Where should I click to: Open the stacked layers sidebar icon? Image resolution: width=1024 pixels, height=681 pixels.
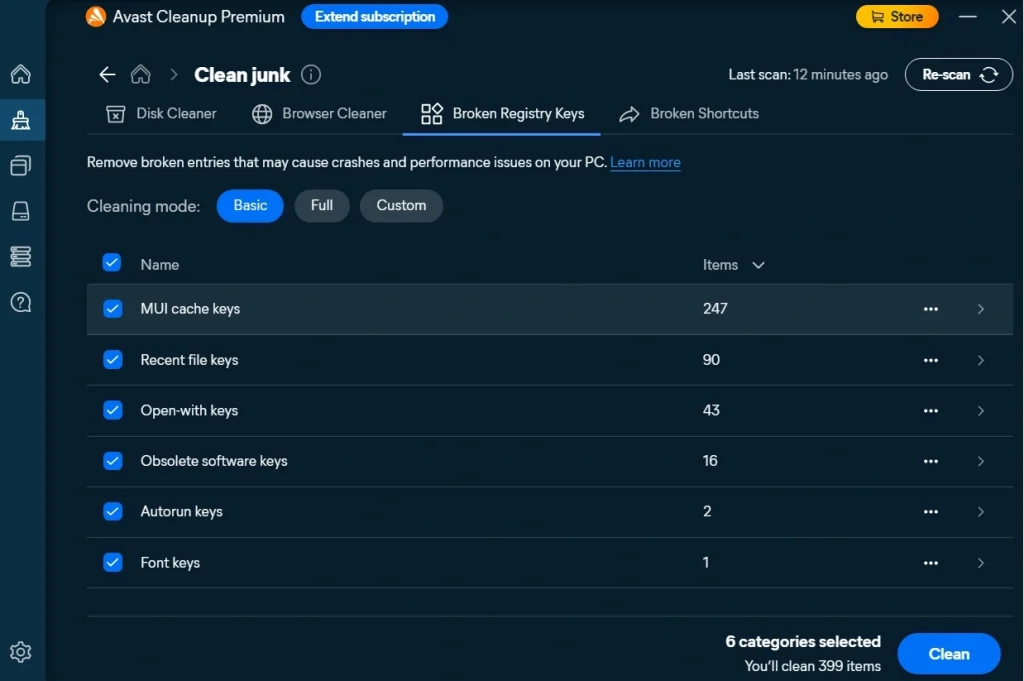[21, 257]
